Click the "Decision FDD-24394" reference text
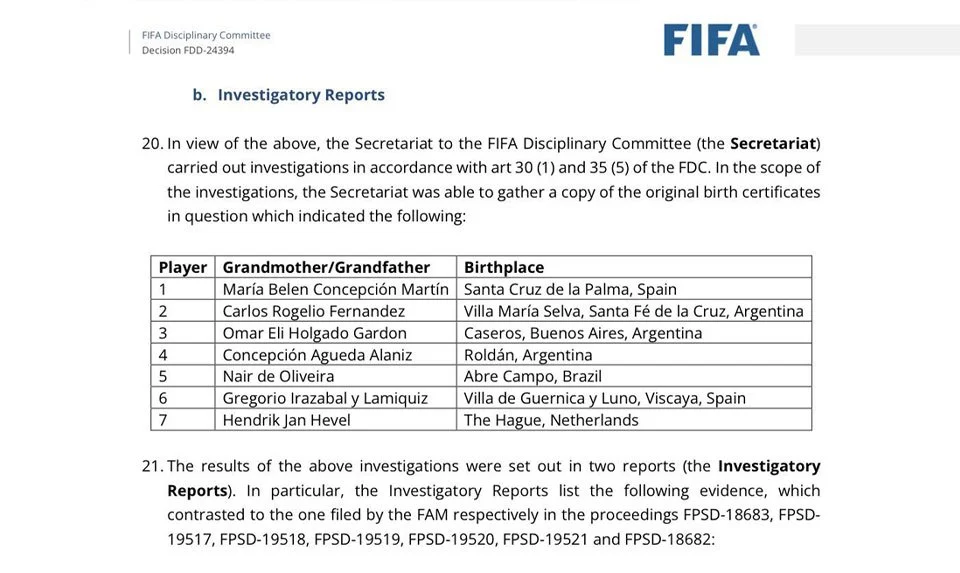 point(188,50)
